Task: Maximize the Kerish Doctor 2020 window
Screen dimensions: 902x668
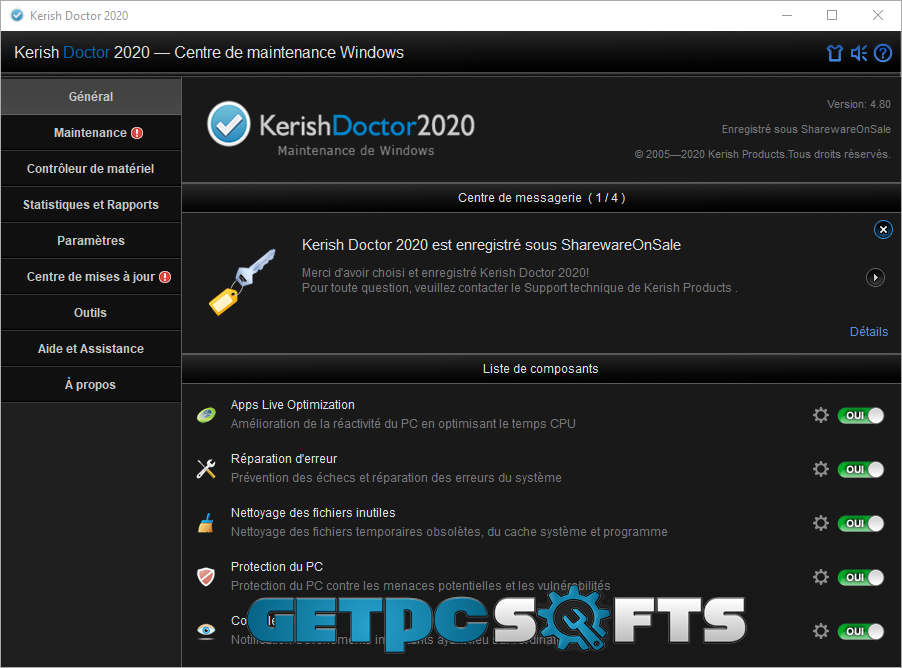Action: pos(832,16)
